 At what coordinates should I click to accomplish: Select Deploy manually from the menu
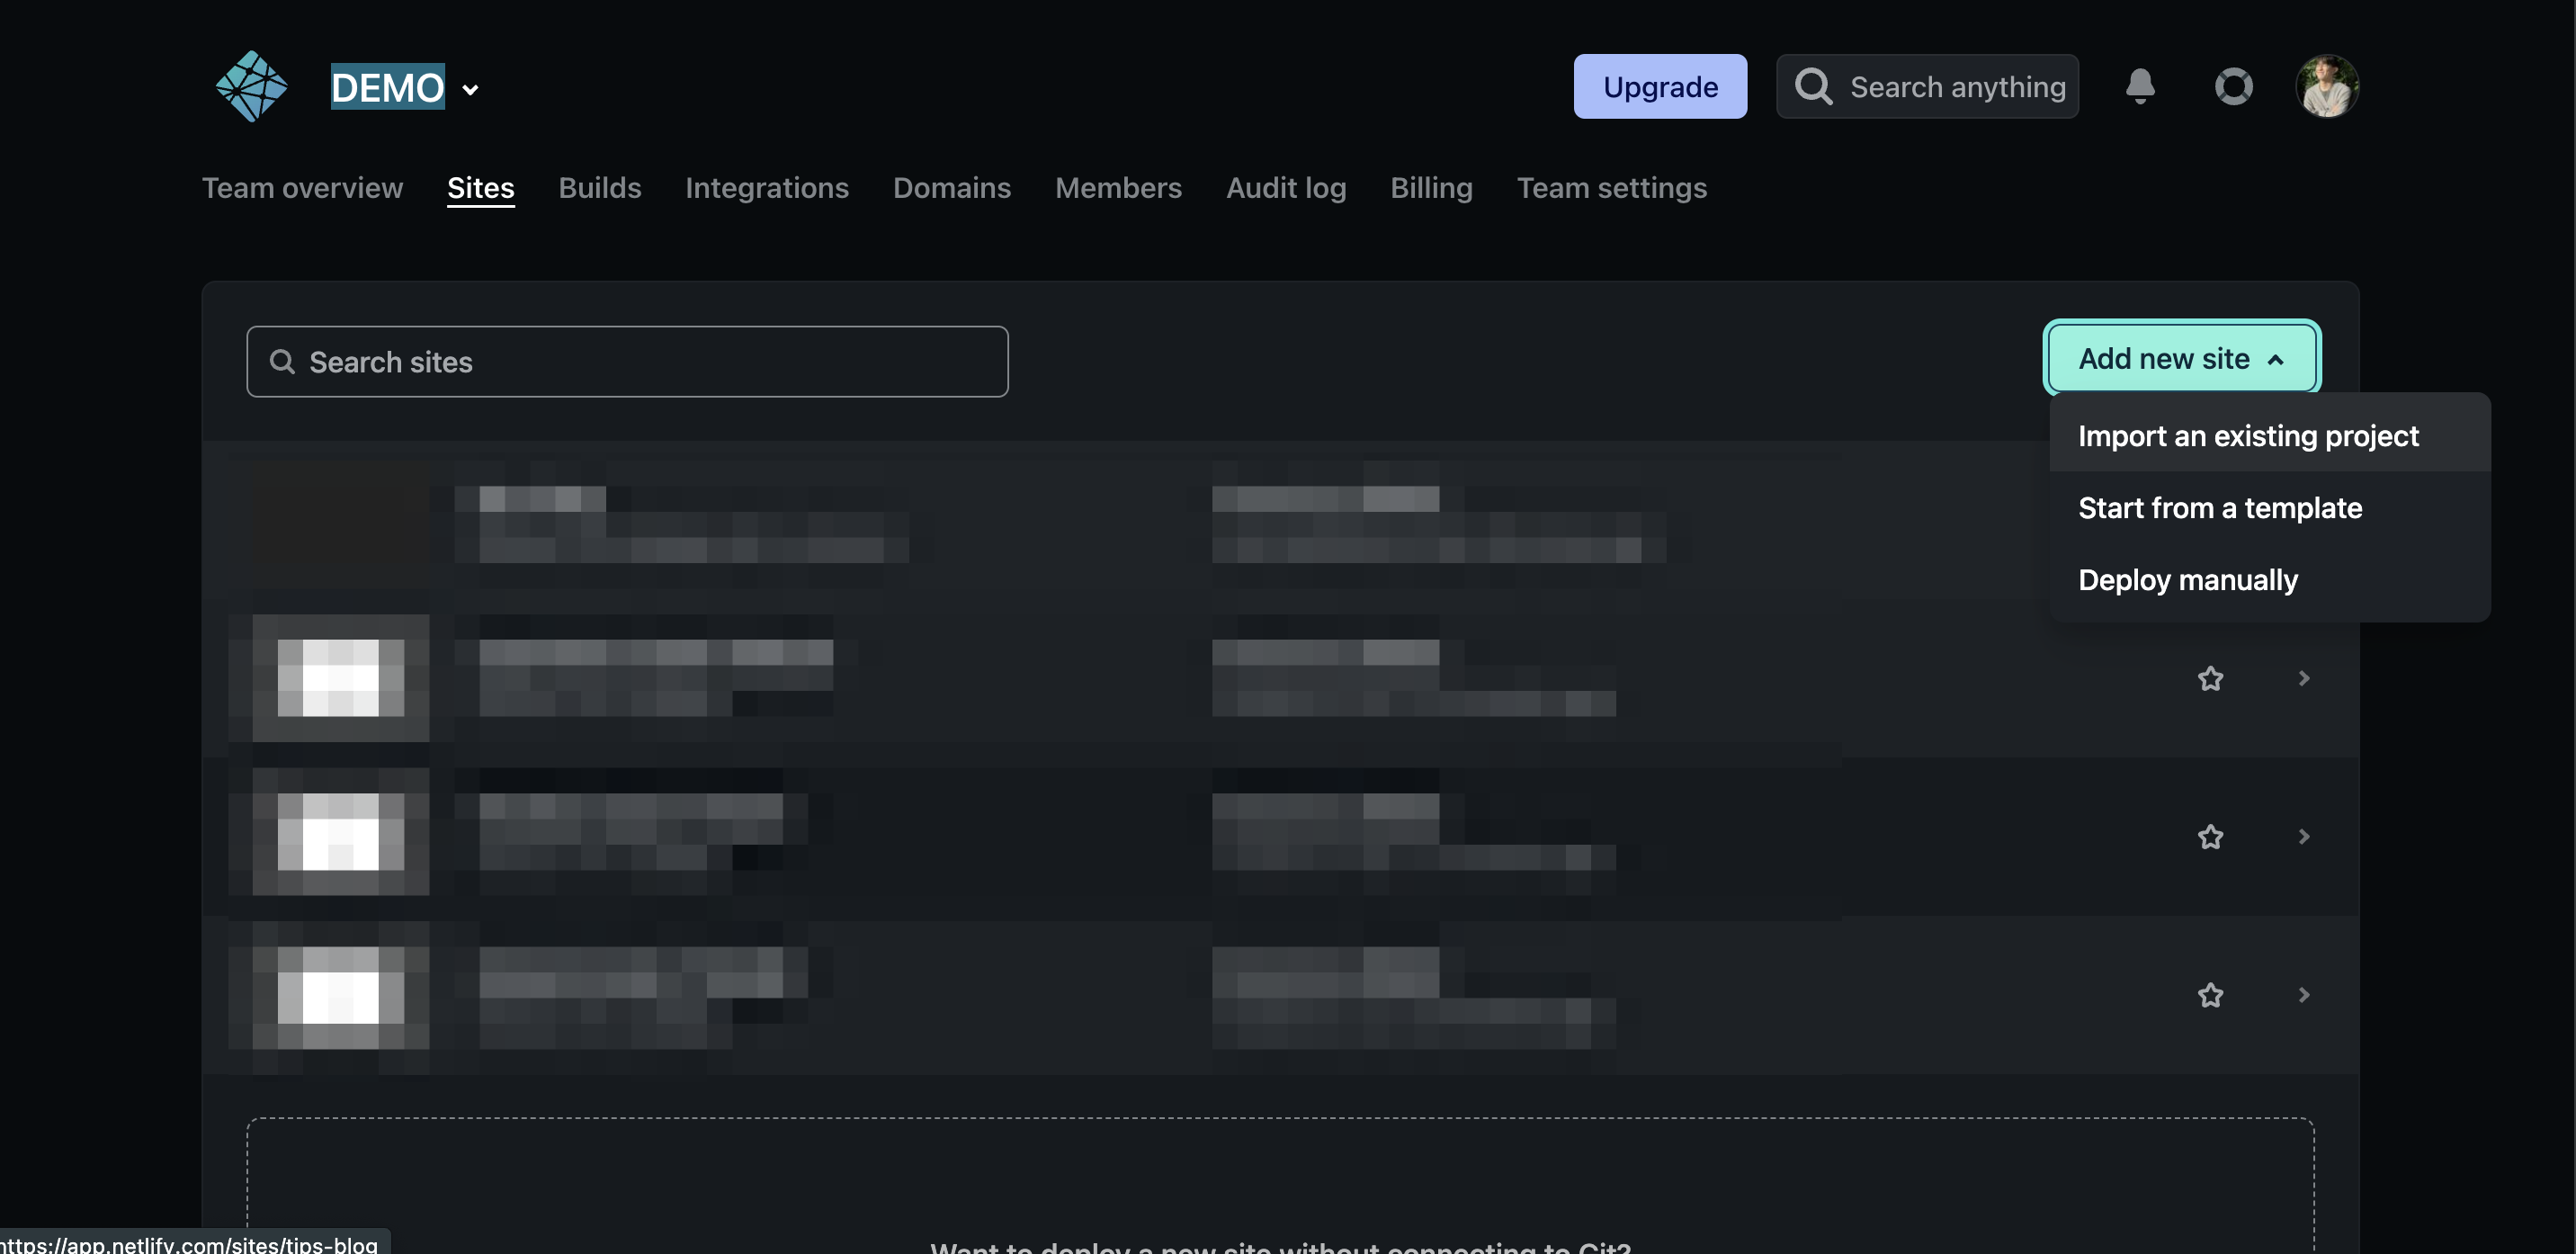[x=2269, y=579]
